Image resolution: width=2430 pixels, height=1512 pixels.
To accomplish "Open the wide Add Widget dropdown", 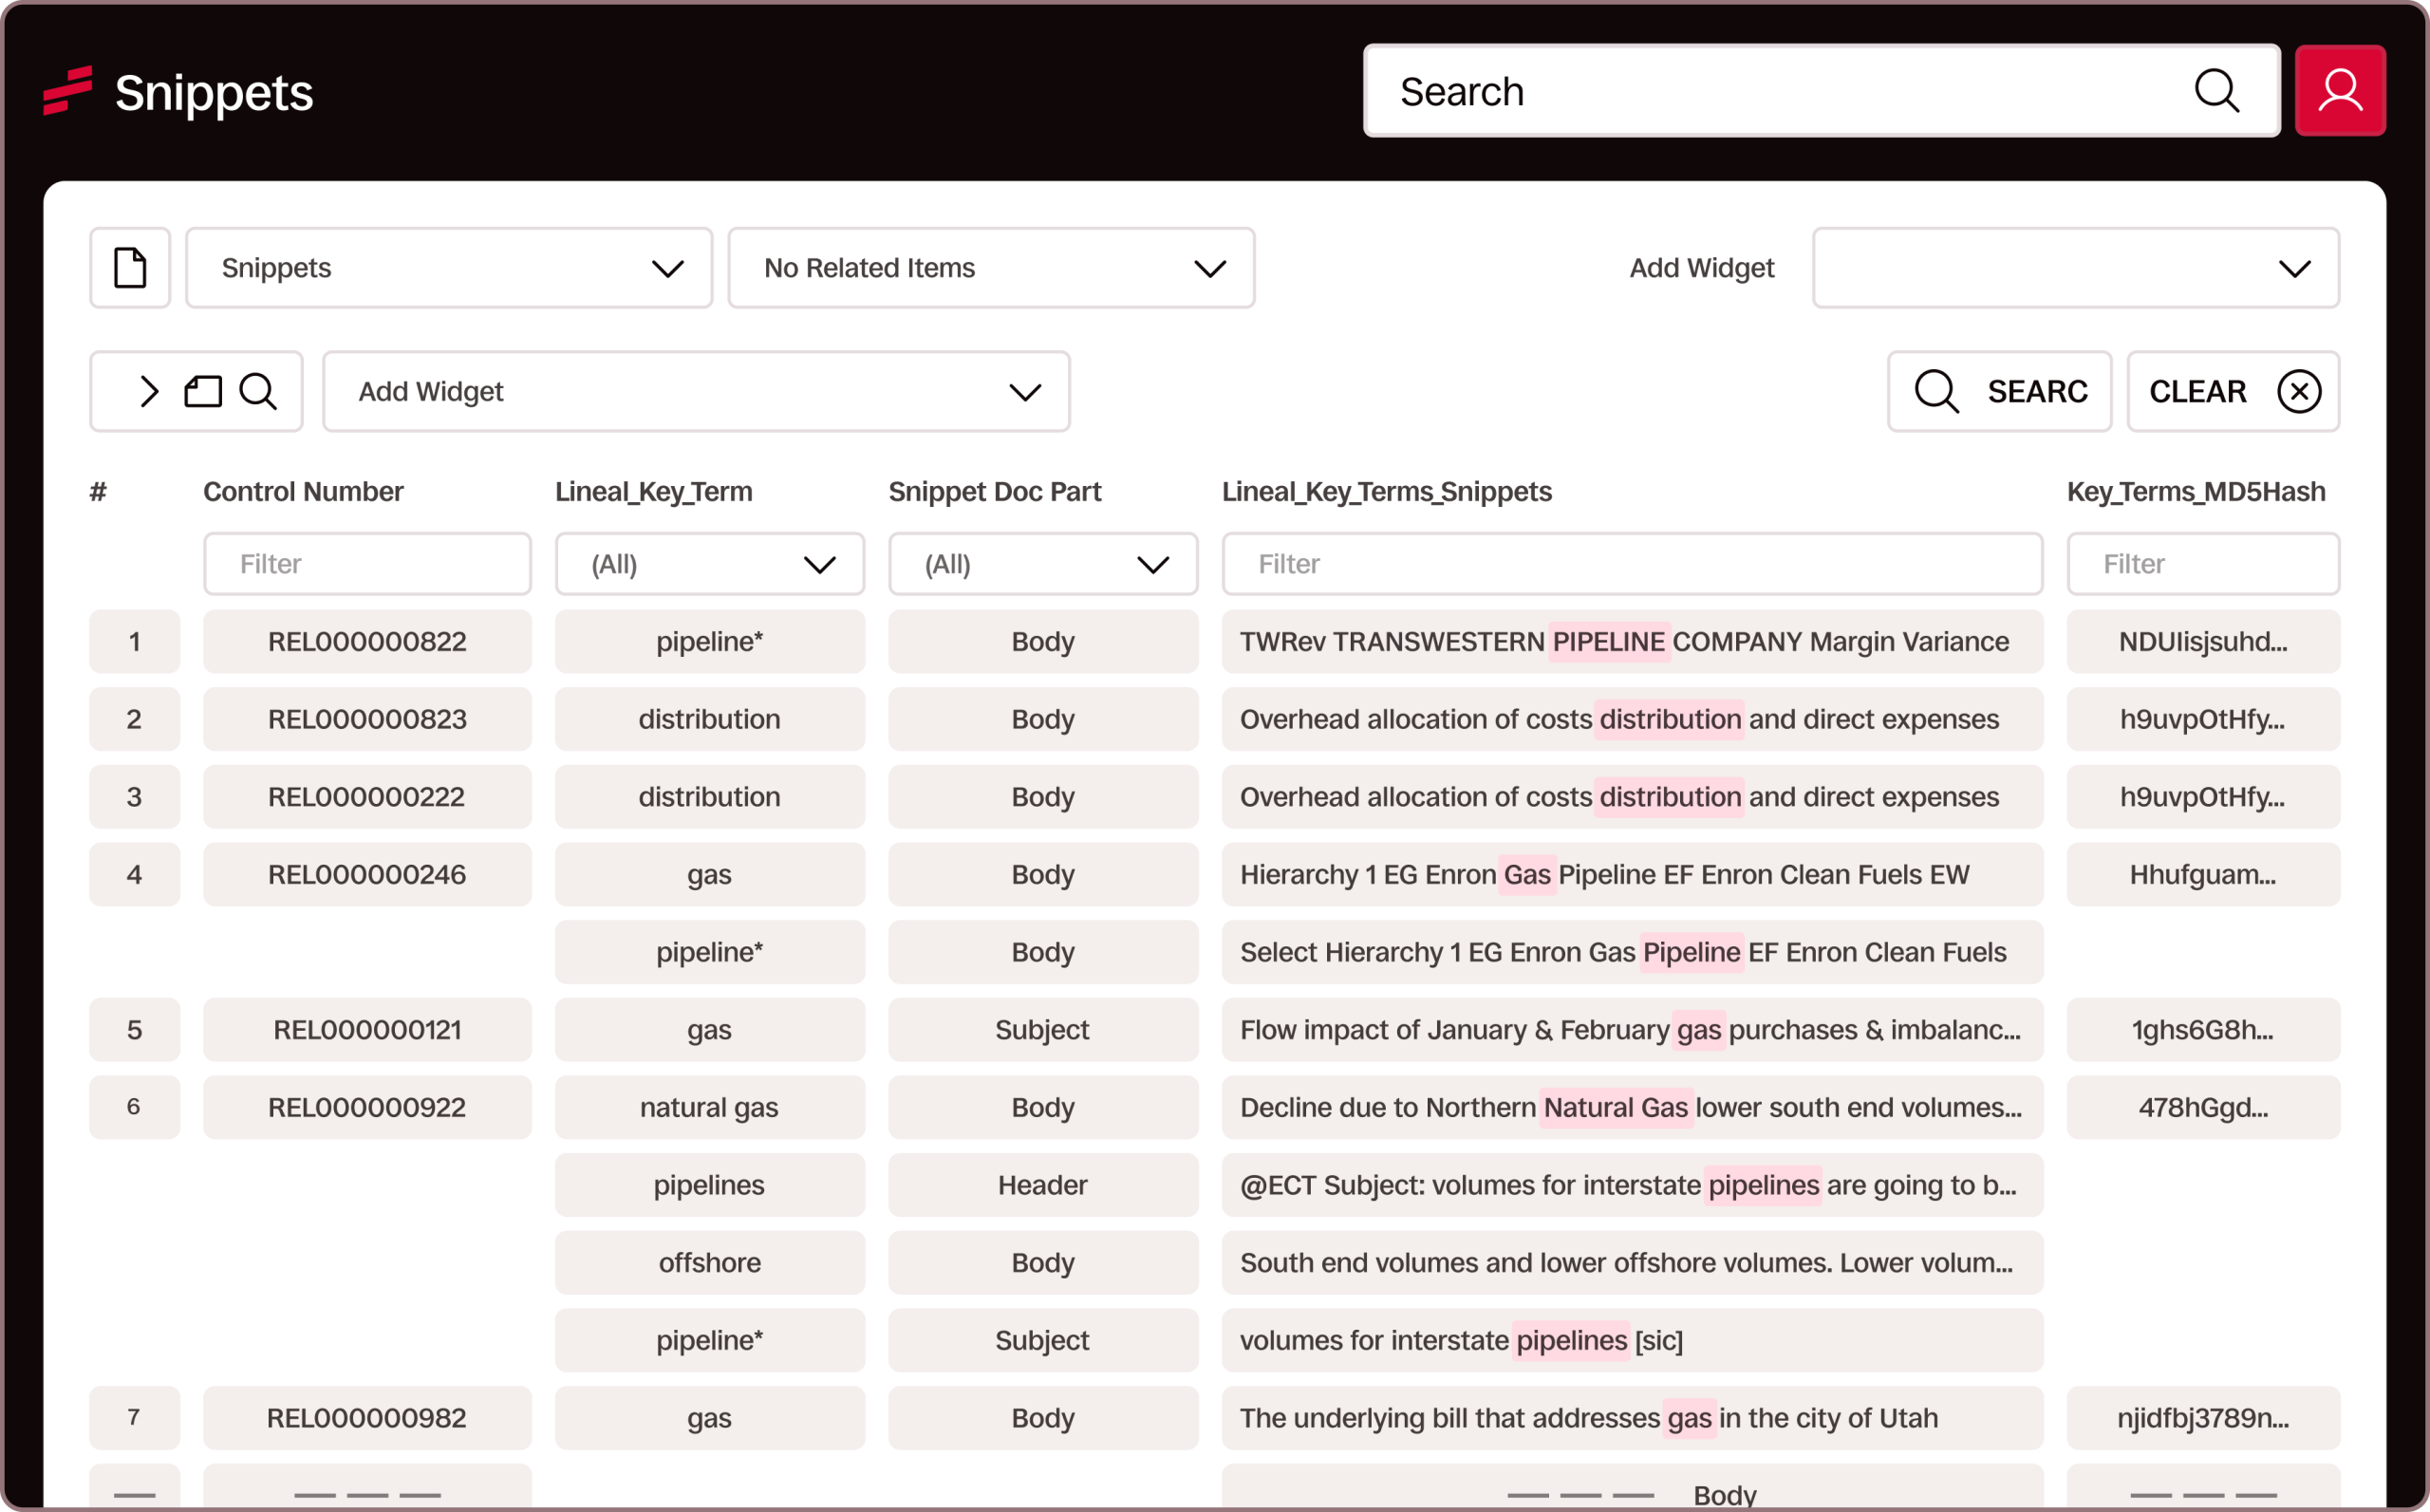I will [695, 391].
